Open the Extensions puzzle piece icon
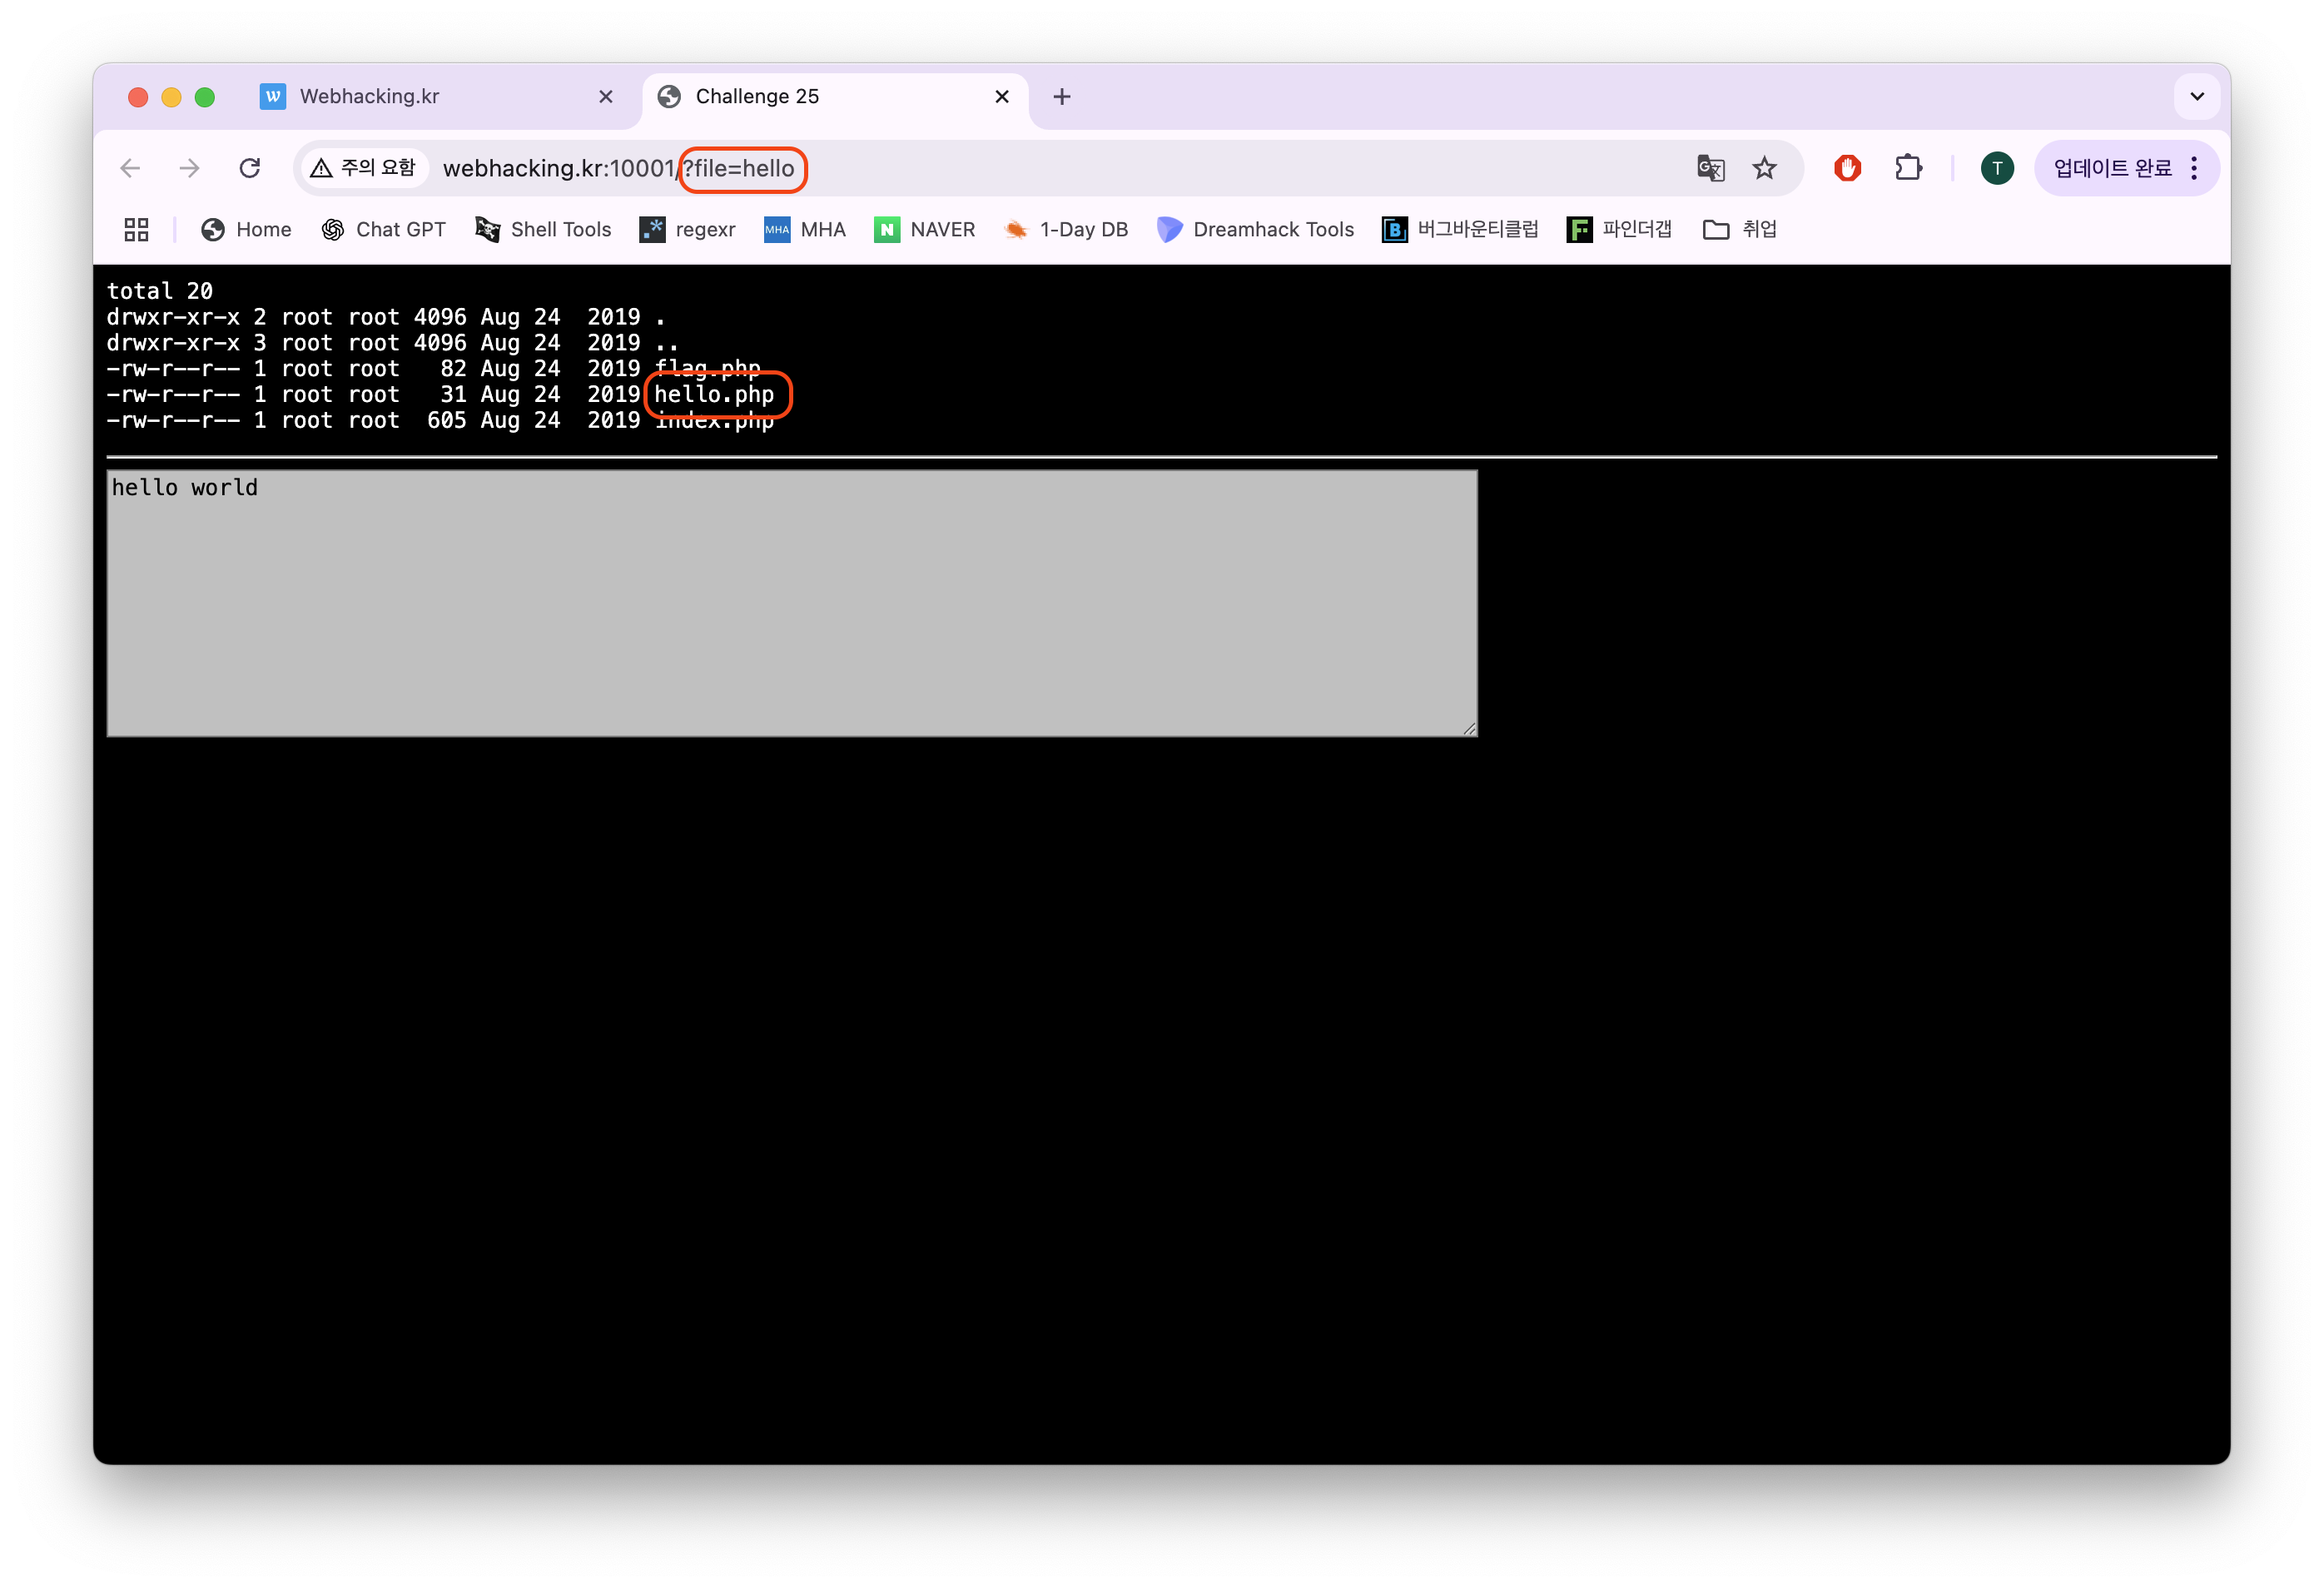The width and height of the screenshot is (2324, 1588). [x=1908, y=168]
